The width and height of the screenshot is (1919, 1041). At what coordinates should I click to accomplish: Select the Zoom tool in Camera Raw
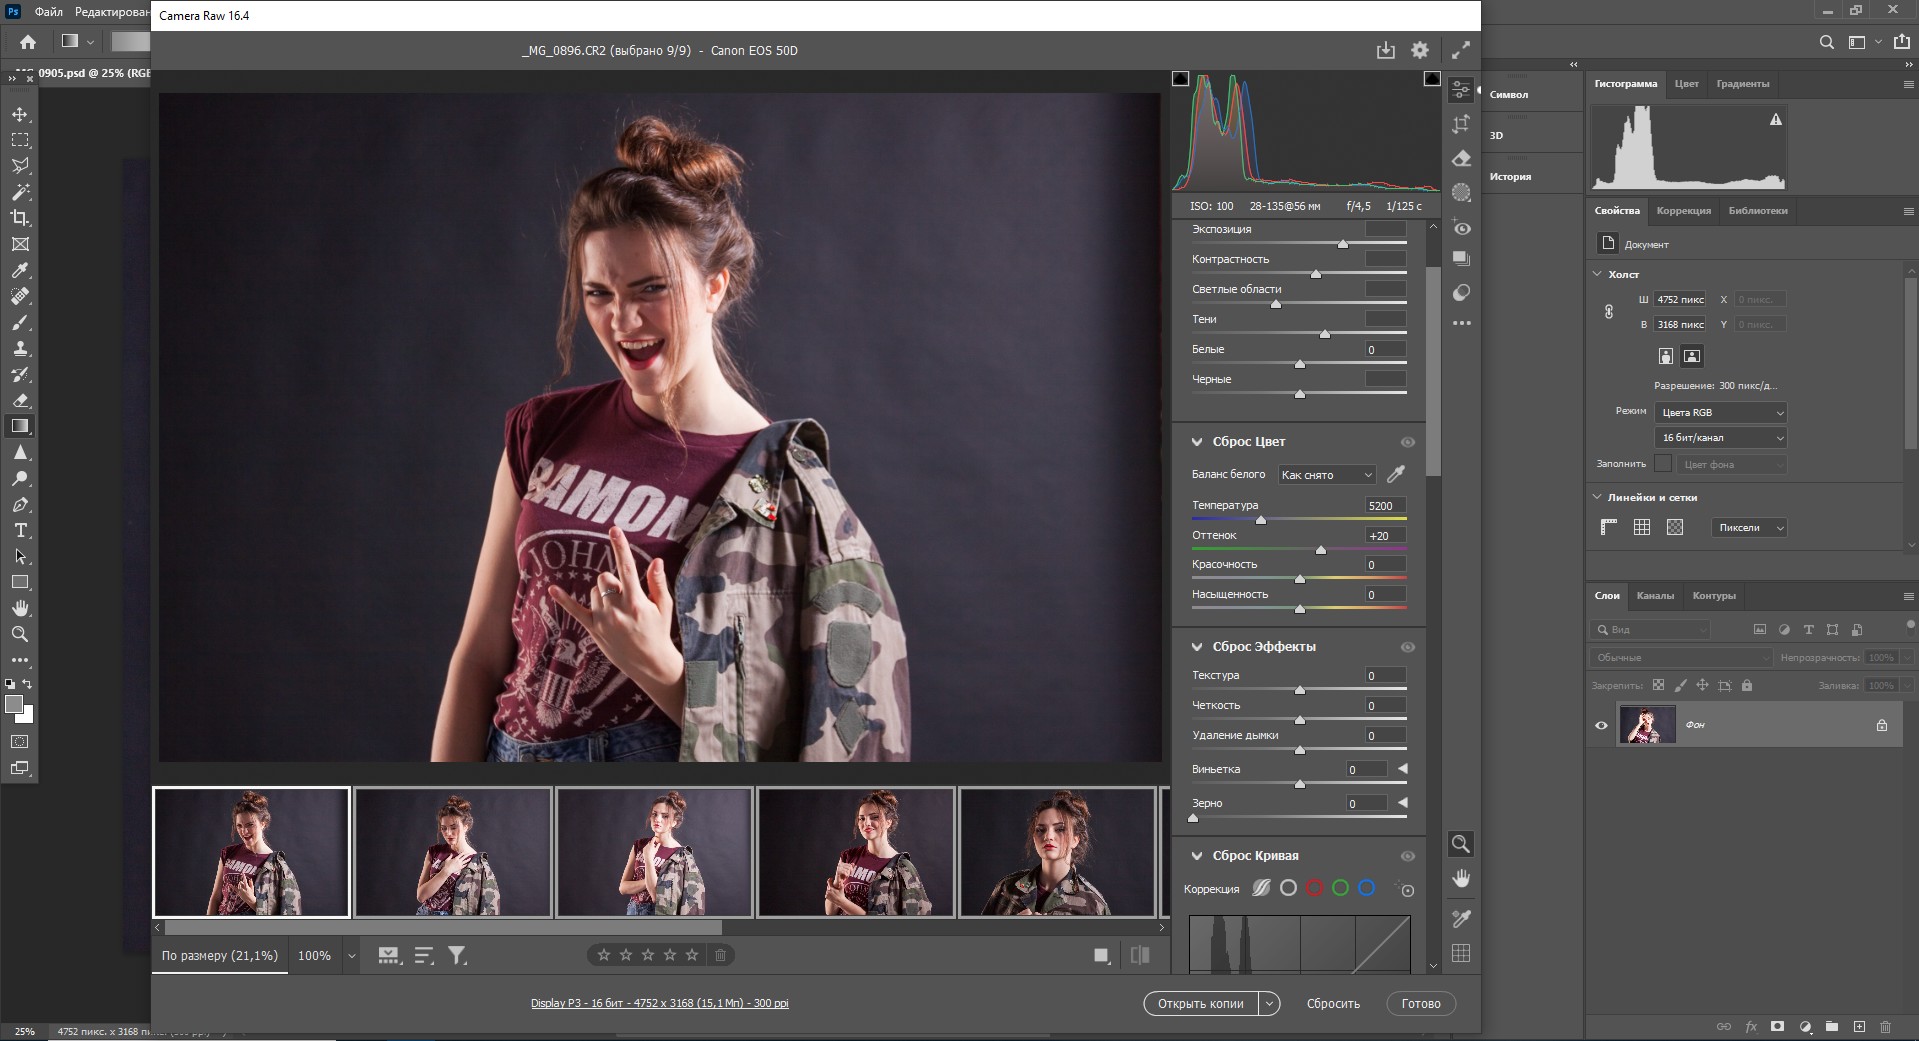(1461, 845)
